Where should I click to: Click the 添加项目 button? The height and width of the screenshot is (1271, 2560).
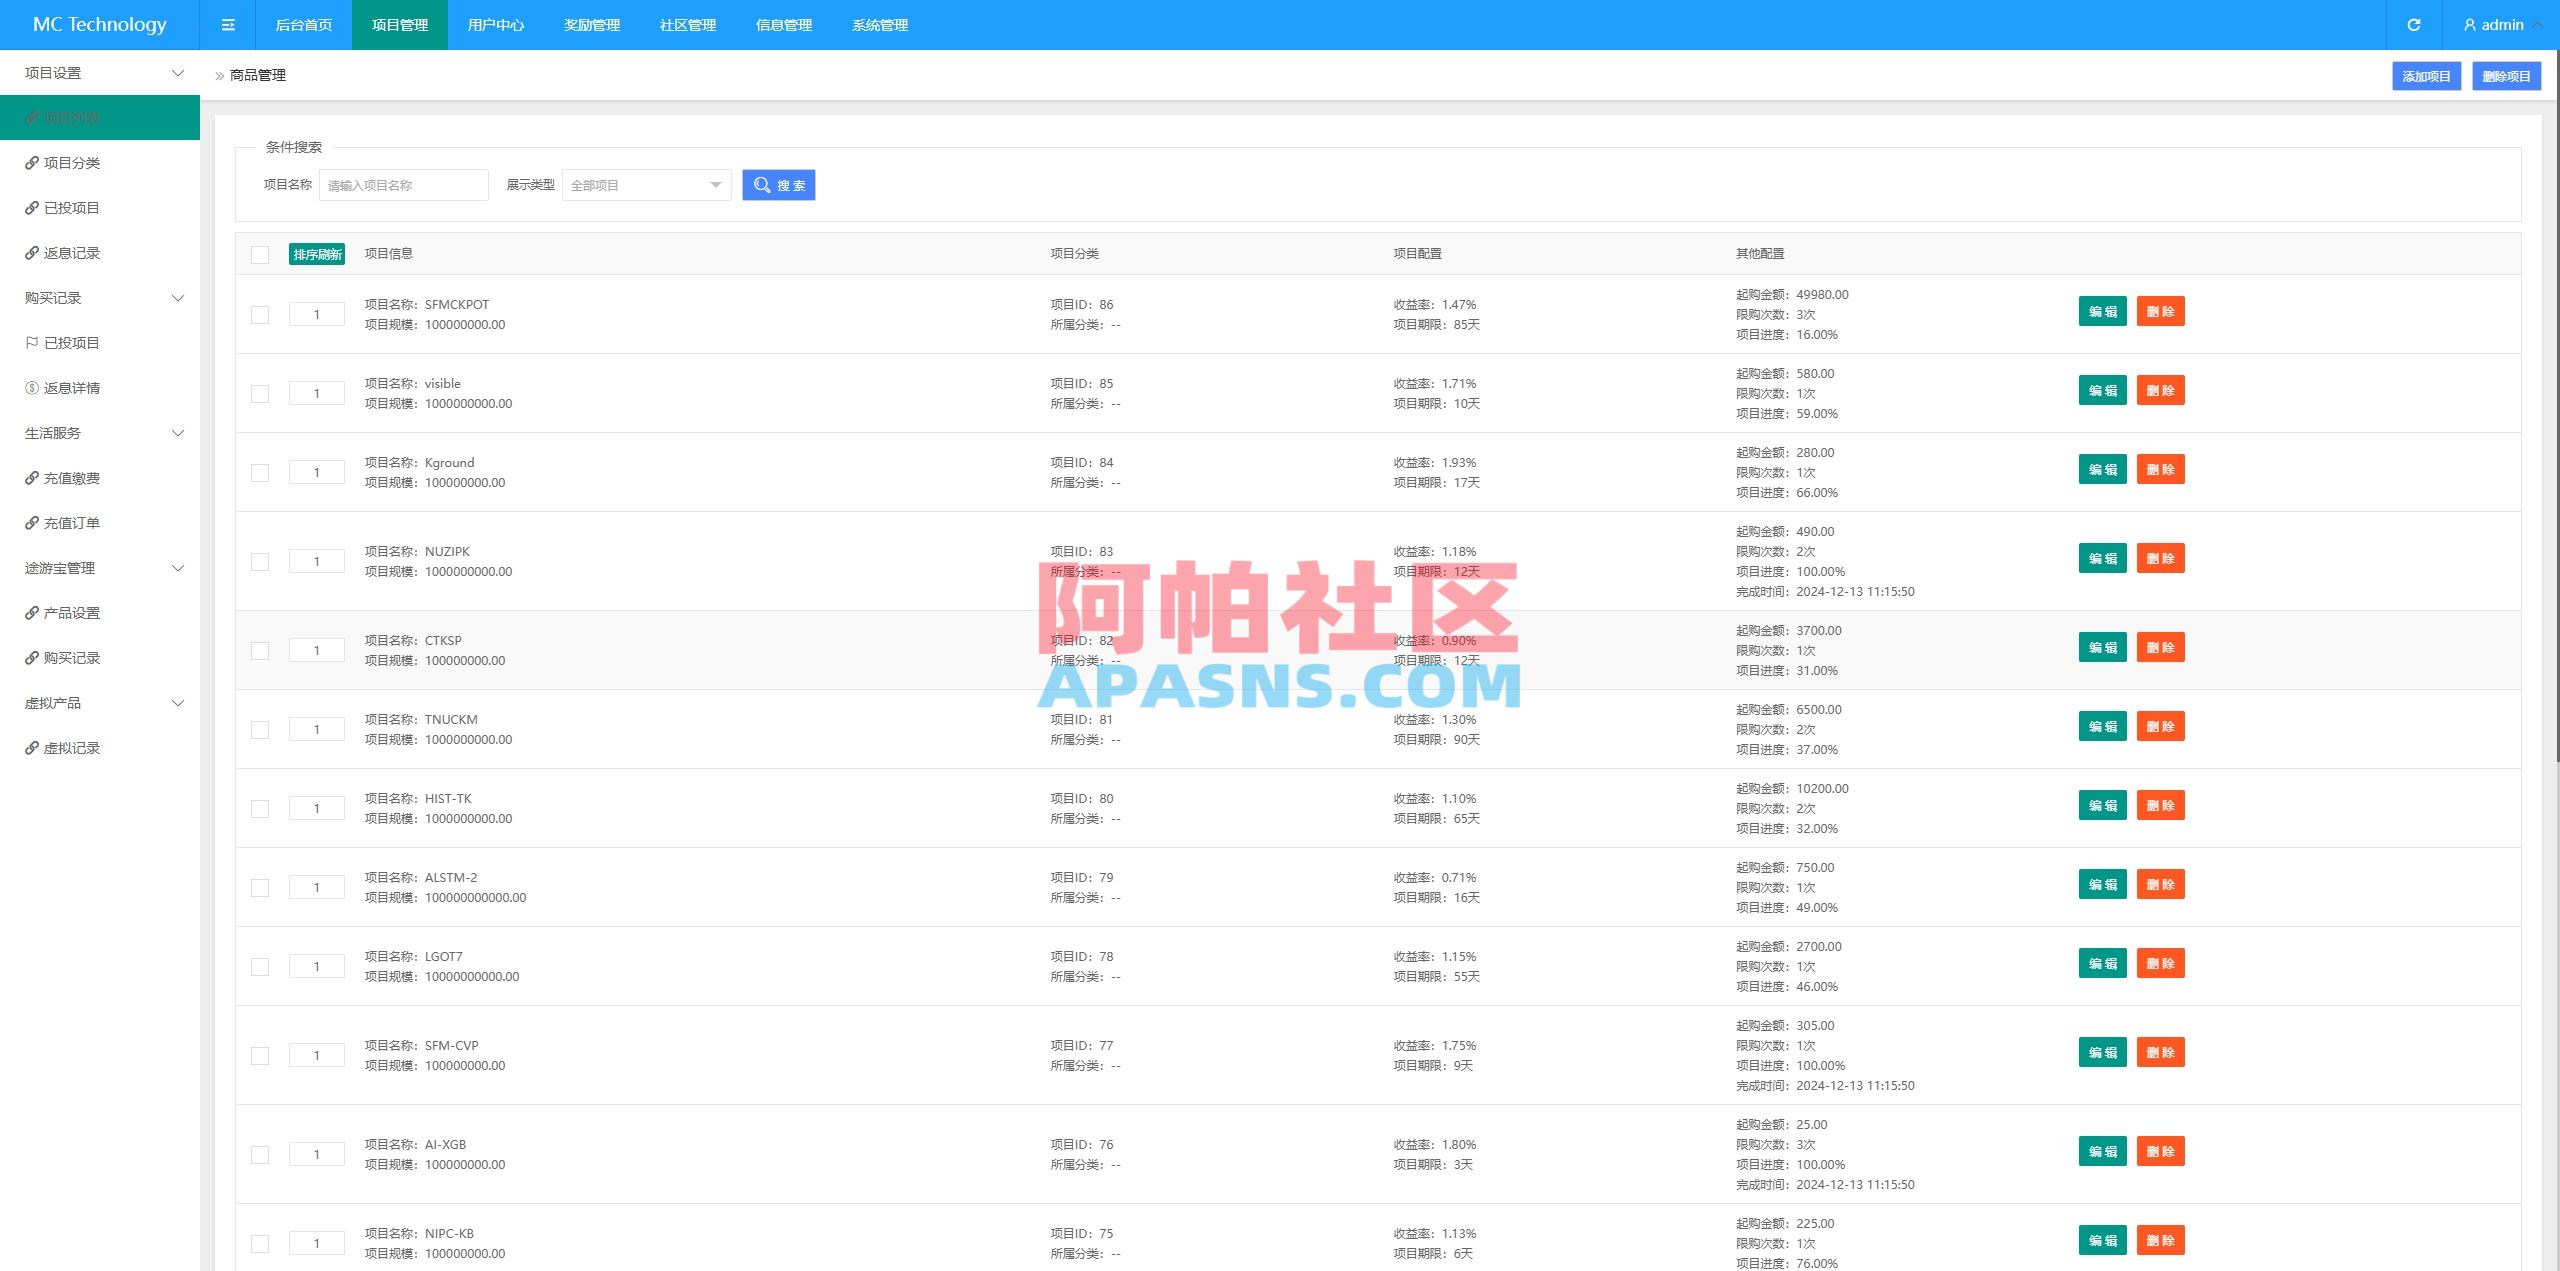[x=2426, y=75]
